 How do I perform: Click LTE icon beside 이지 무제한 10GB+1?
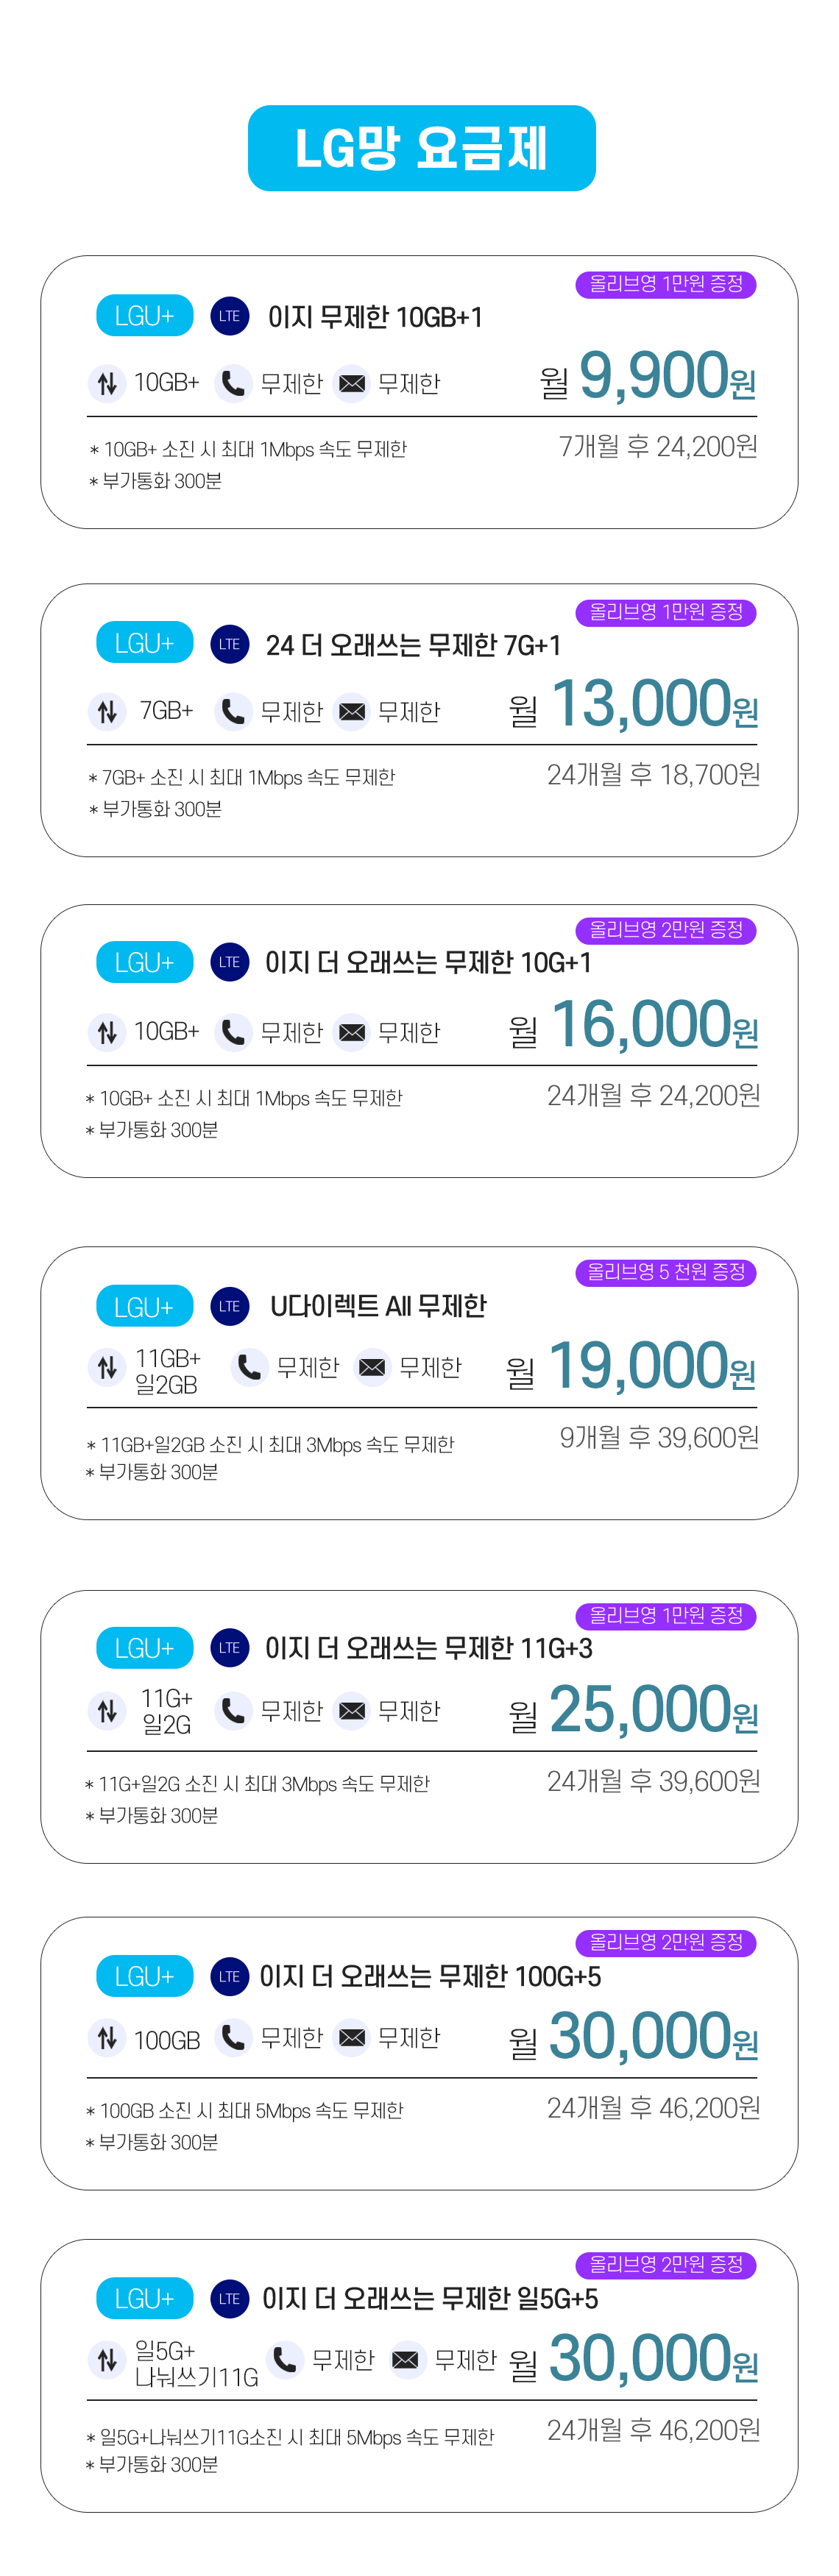229,316
